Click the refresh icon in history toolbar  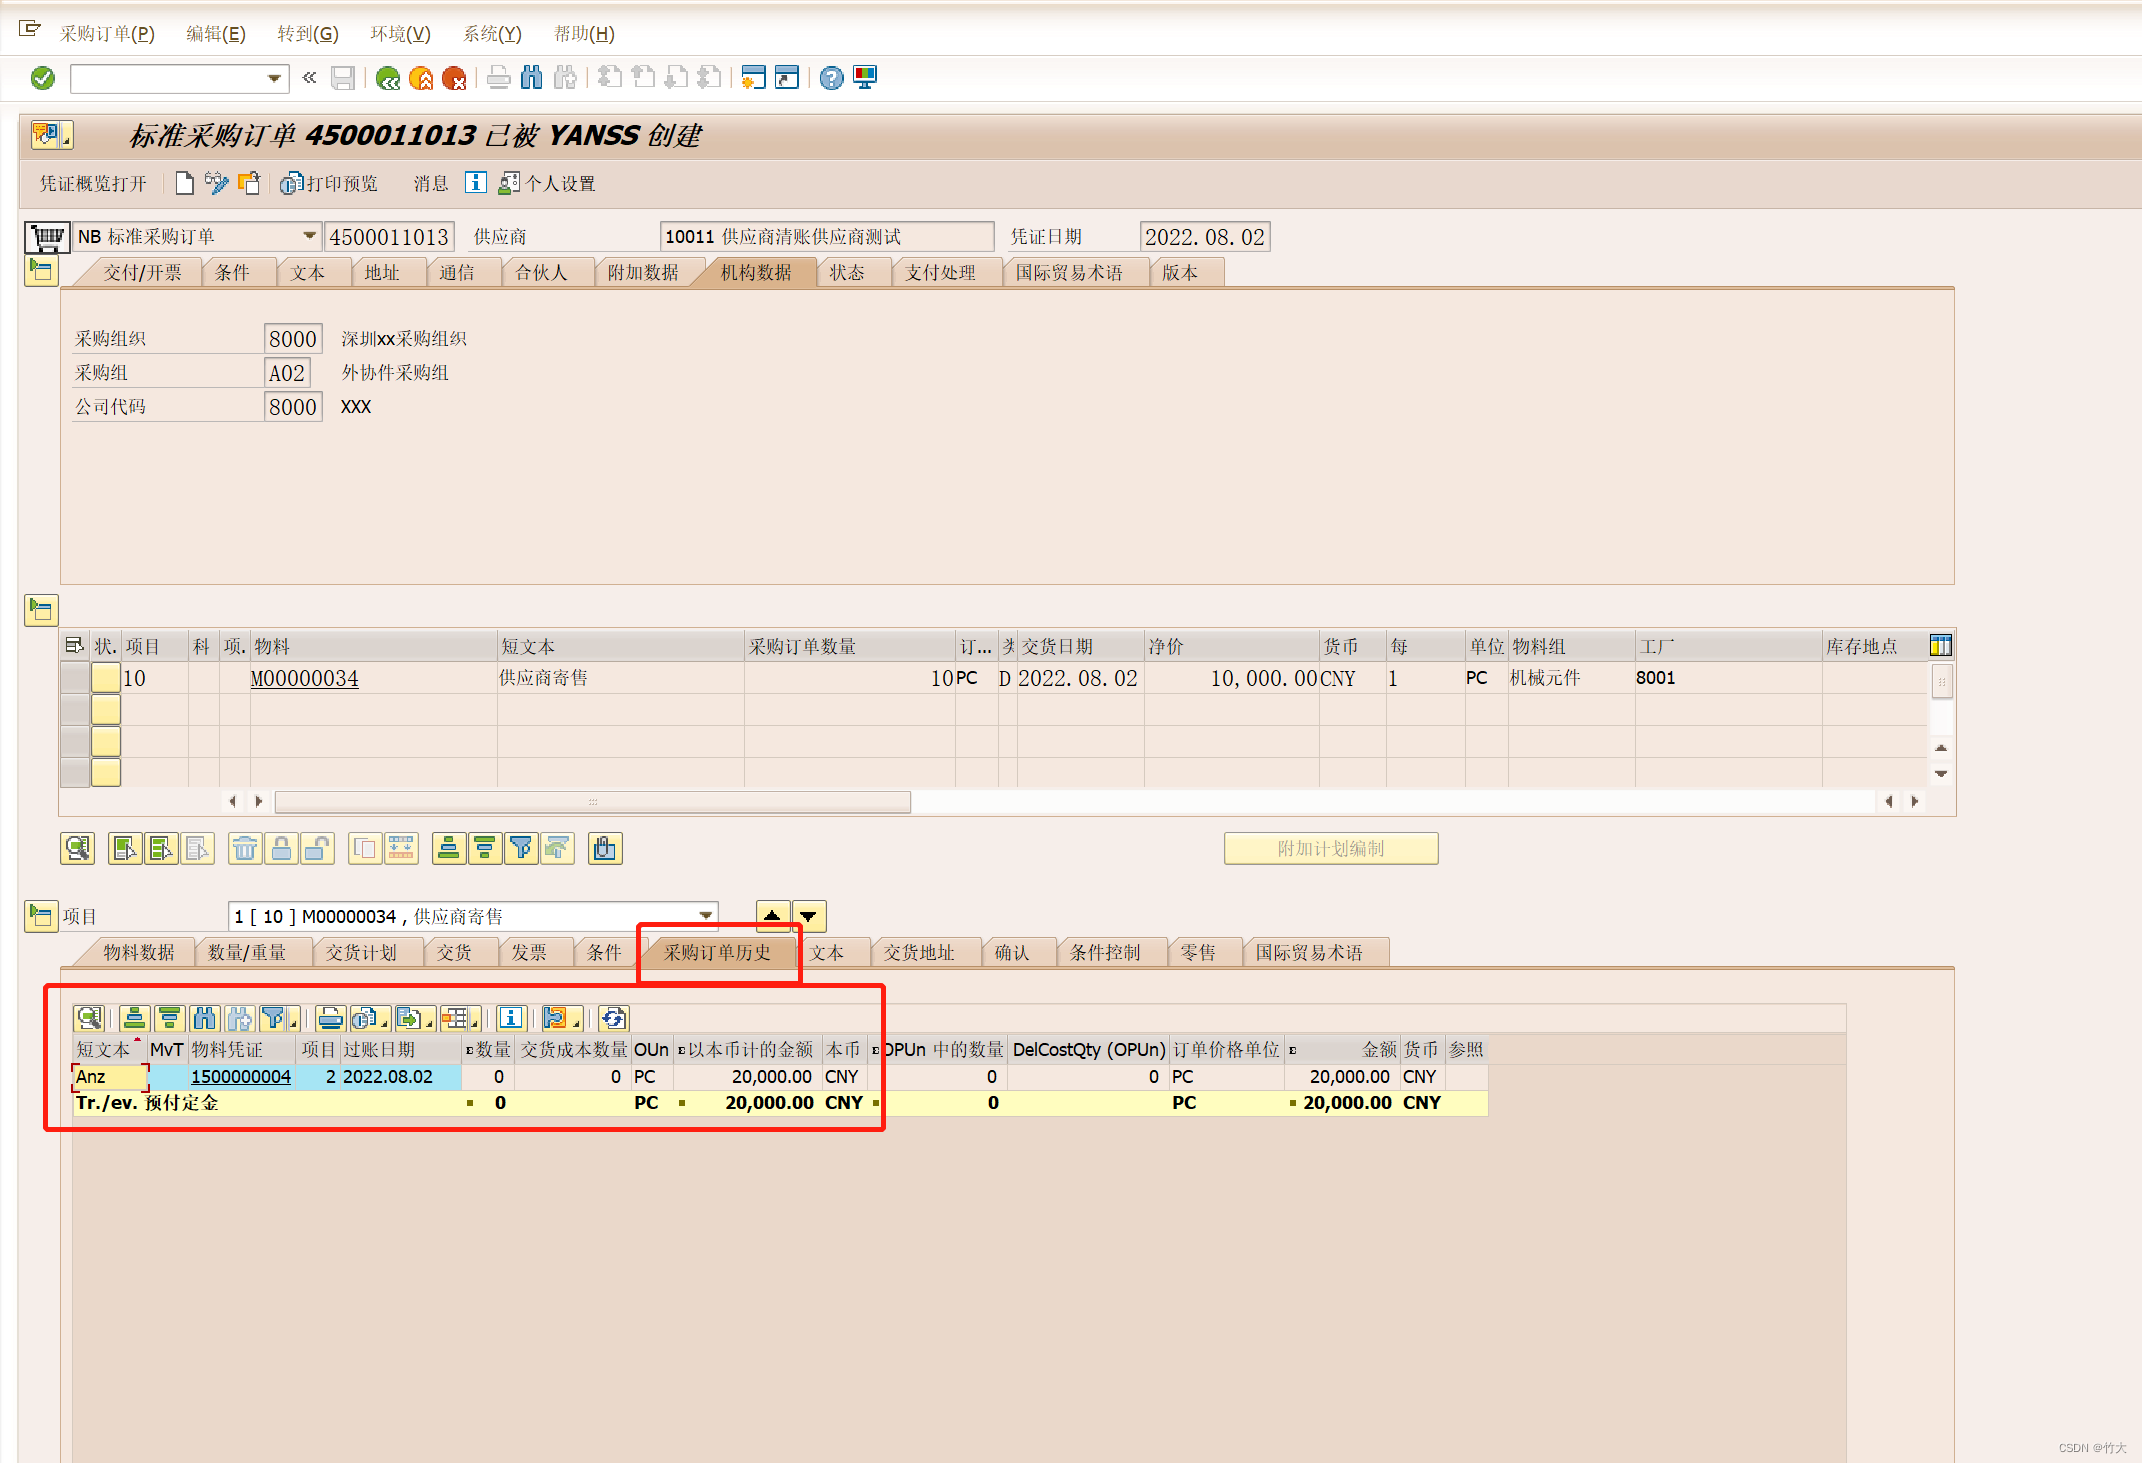tap(614, 1018)
